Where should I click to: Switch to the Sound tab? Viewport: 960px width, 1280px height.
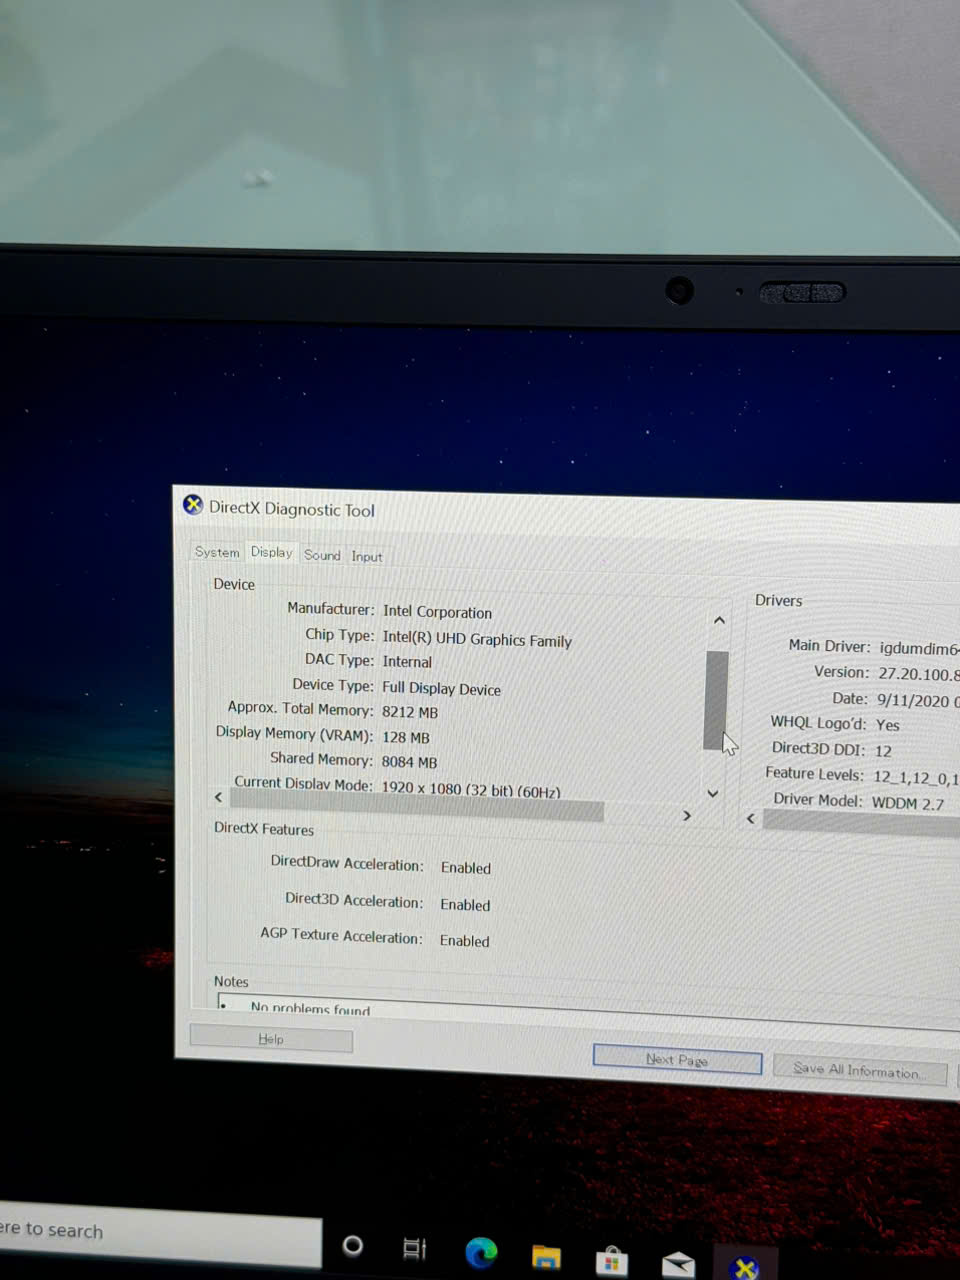(x=322, y=555)
